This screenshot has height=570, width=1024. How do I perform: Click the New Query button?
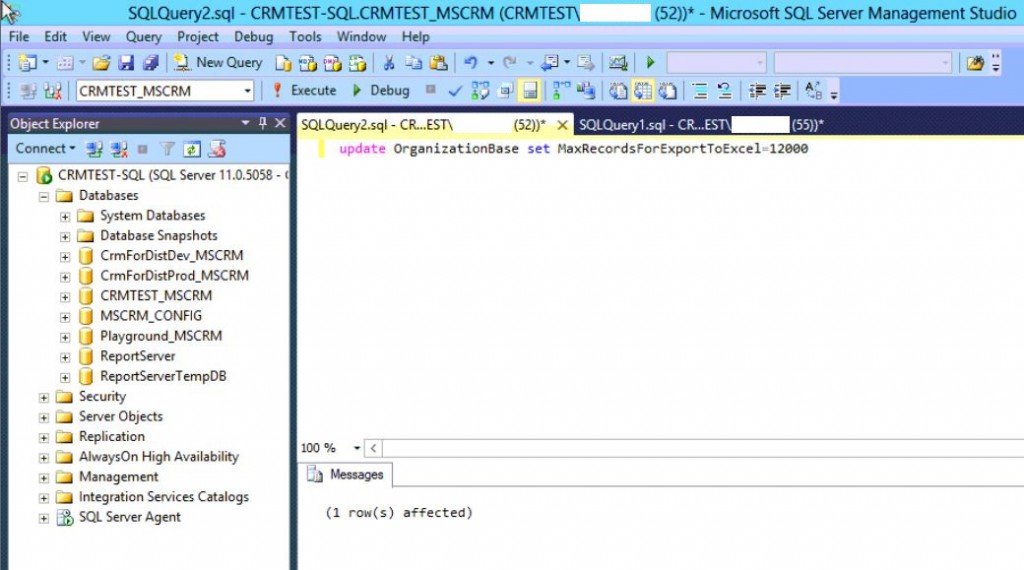click(218, 63)
